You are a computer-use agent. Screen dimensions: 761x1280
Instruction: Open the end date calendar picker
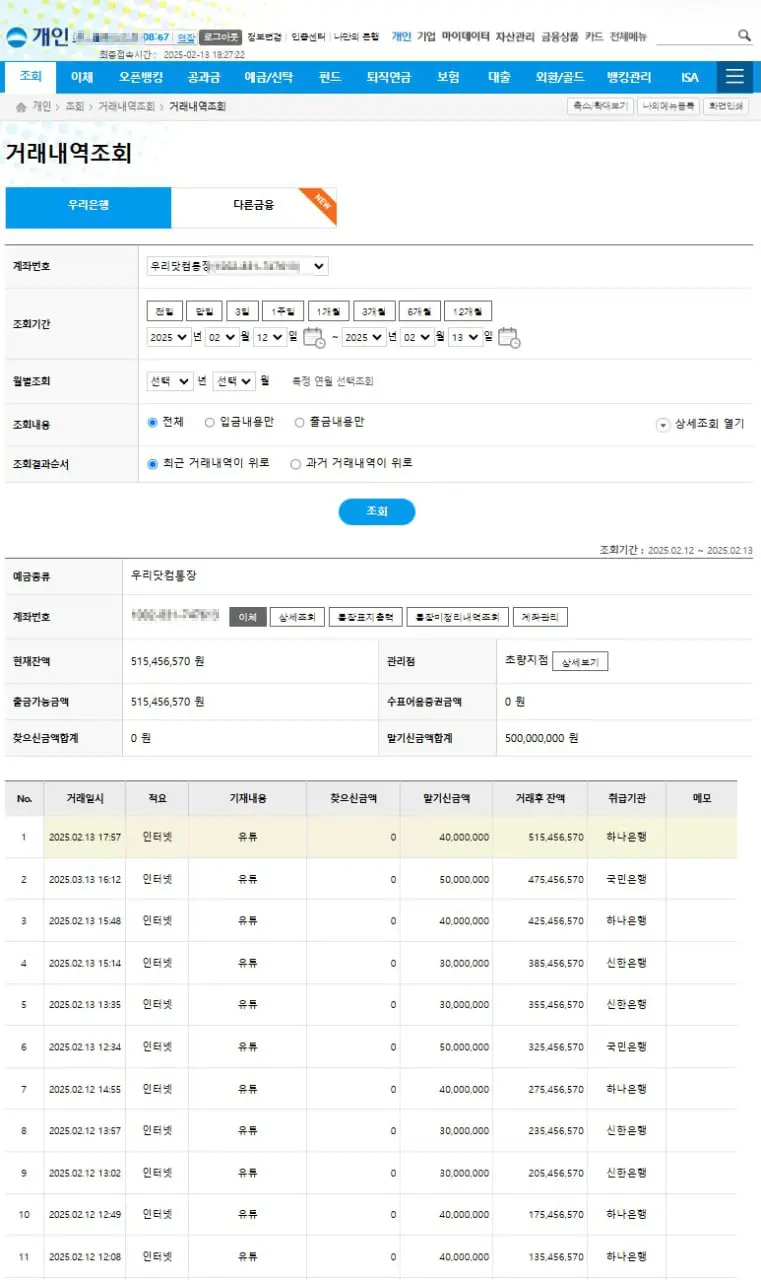pos(508,338)
